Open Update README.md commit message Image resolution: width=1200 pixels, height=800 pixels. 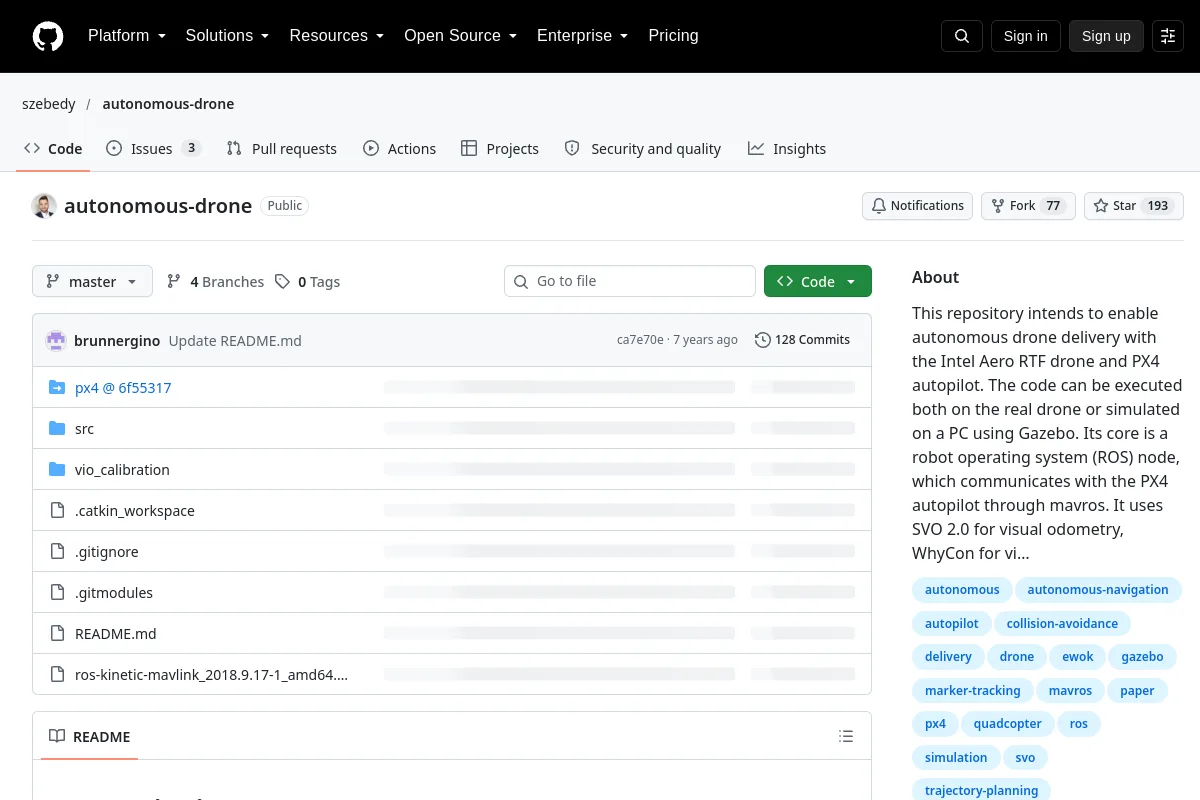(235, 341)
